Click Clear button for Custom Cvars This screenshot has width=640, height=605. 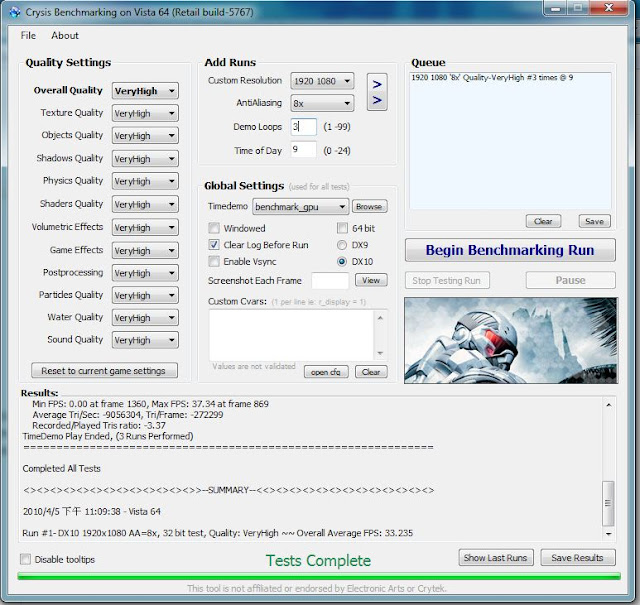coord(371,372)
